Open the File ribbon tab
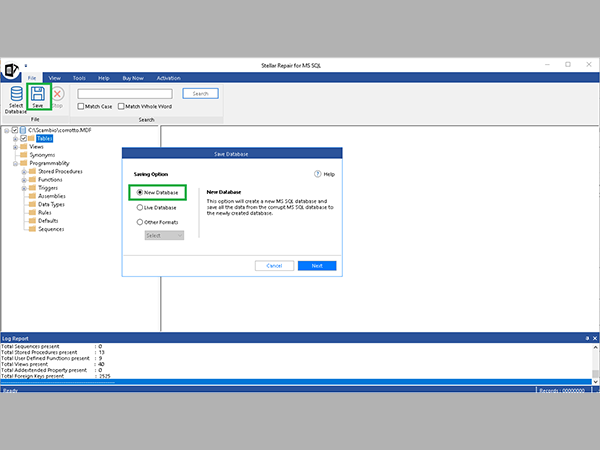 tap(32, 78)
